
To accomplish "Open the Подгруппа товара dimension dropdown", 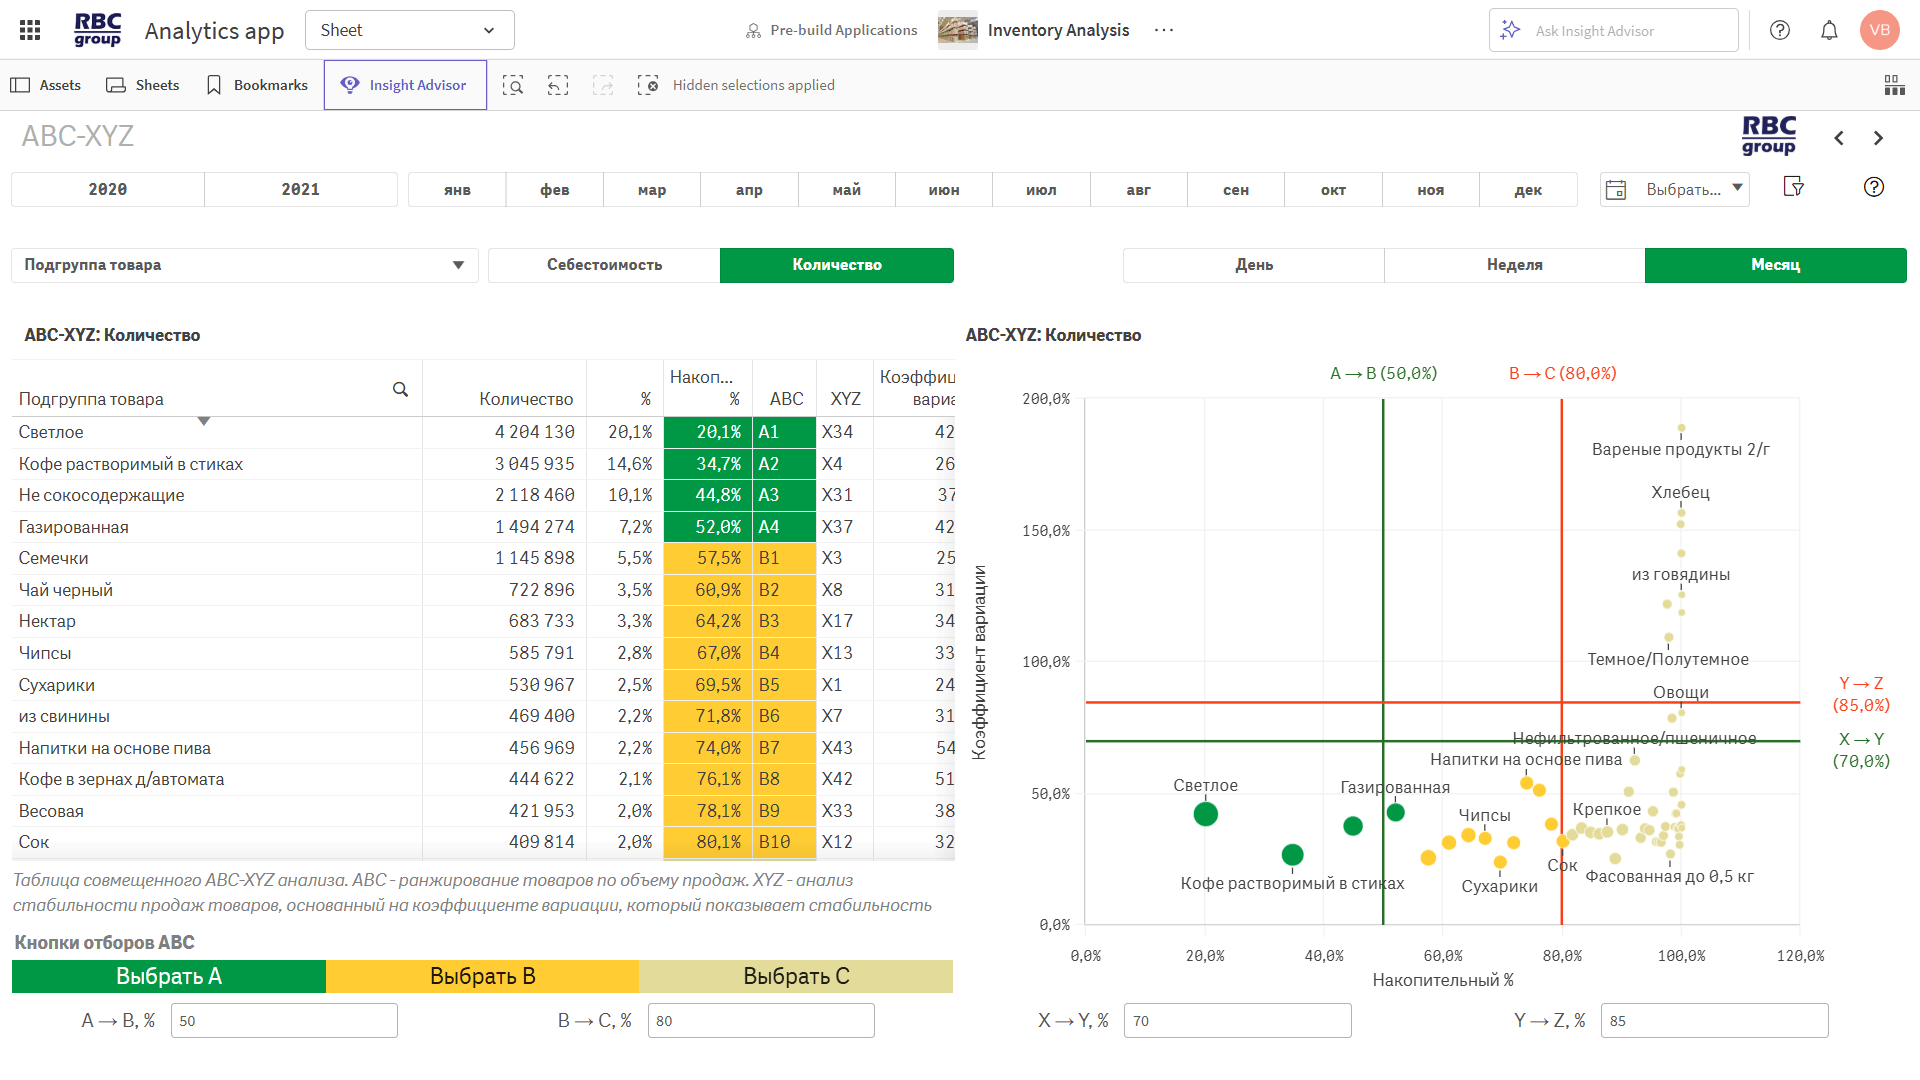I will 244,265.
